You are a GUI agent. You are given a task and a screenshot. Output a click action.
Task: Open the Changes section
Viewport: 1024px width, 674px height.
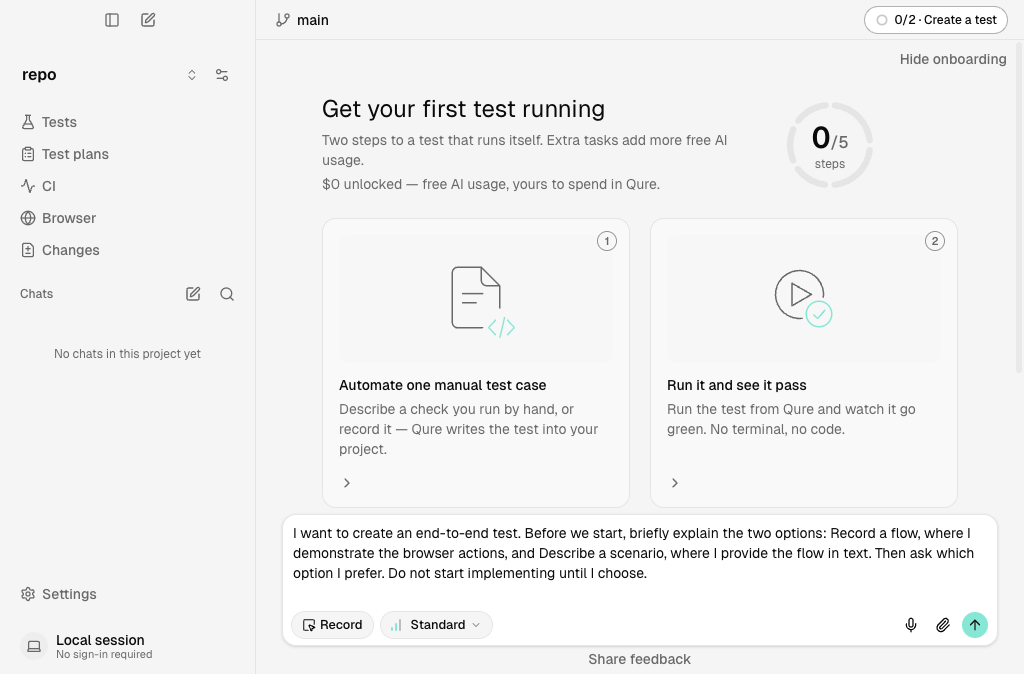[60, 250]
